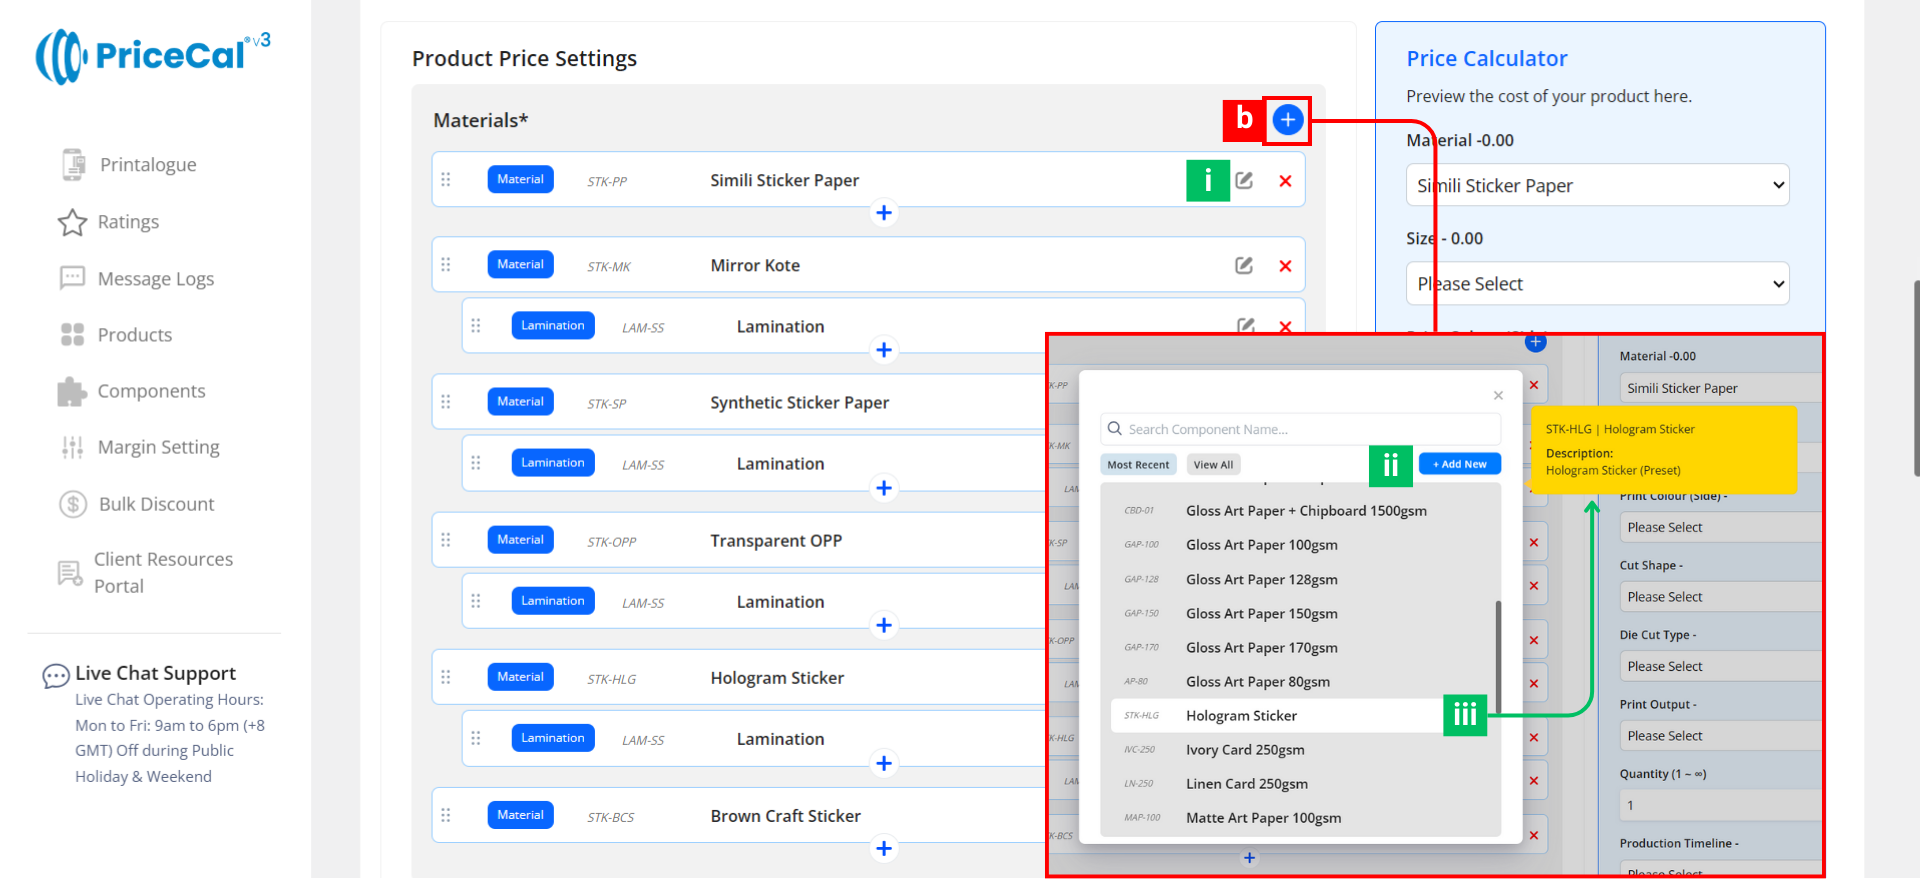Viewport: 1920px width, 879px height.
Task: Click the blue add material plus button
Action: click(1287, 121)
